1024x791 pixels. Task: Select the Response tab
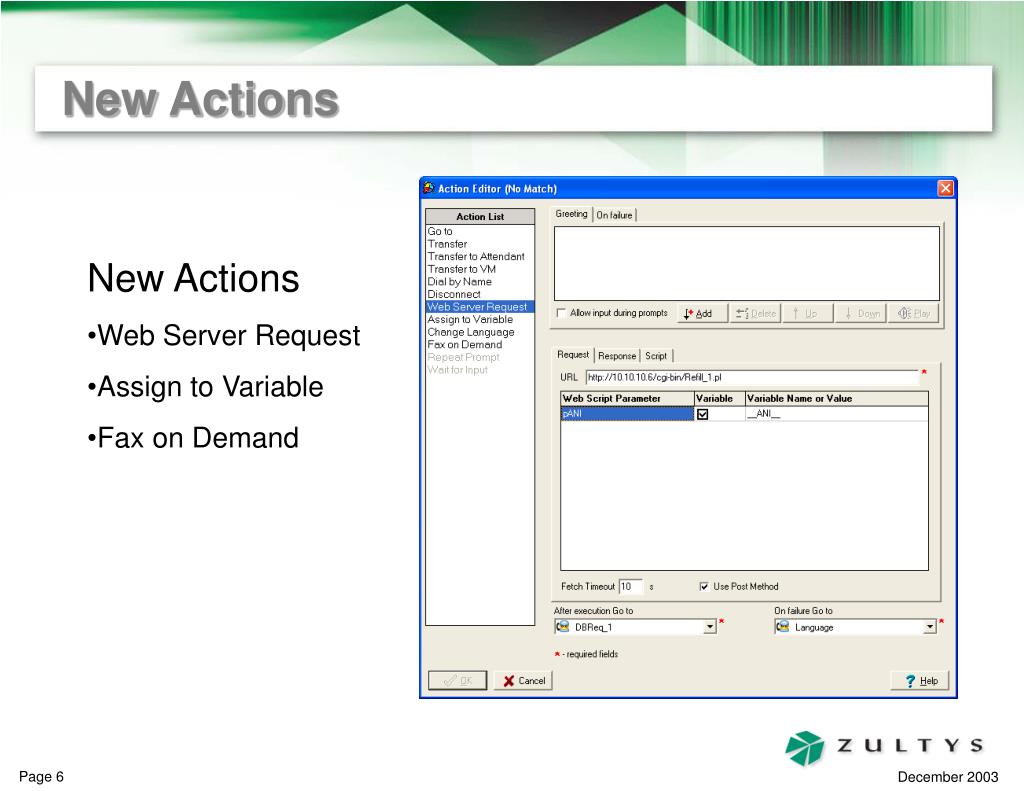pos(617,356)
